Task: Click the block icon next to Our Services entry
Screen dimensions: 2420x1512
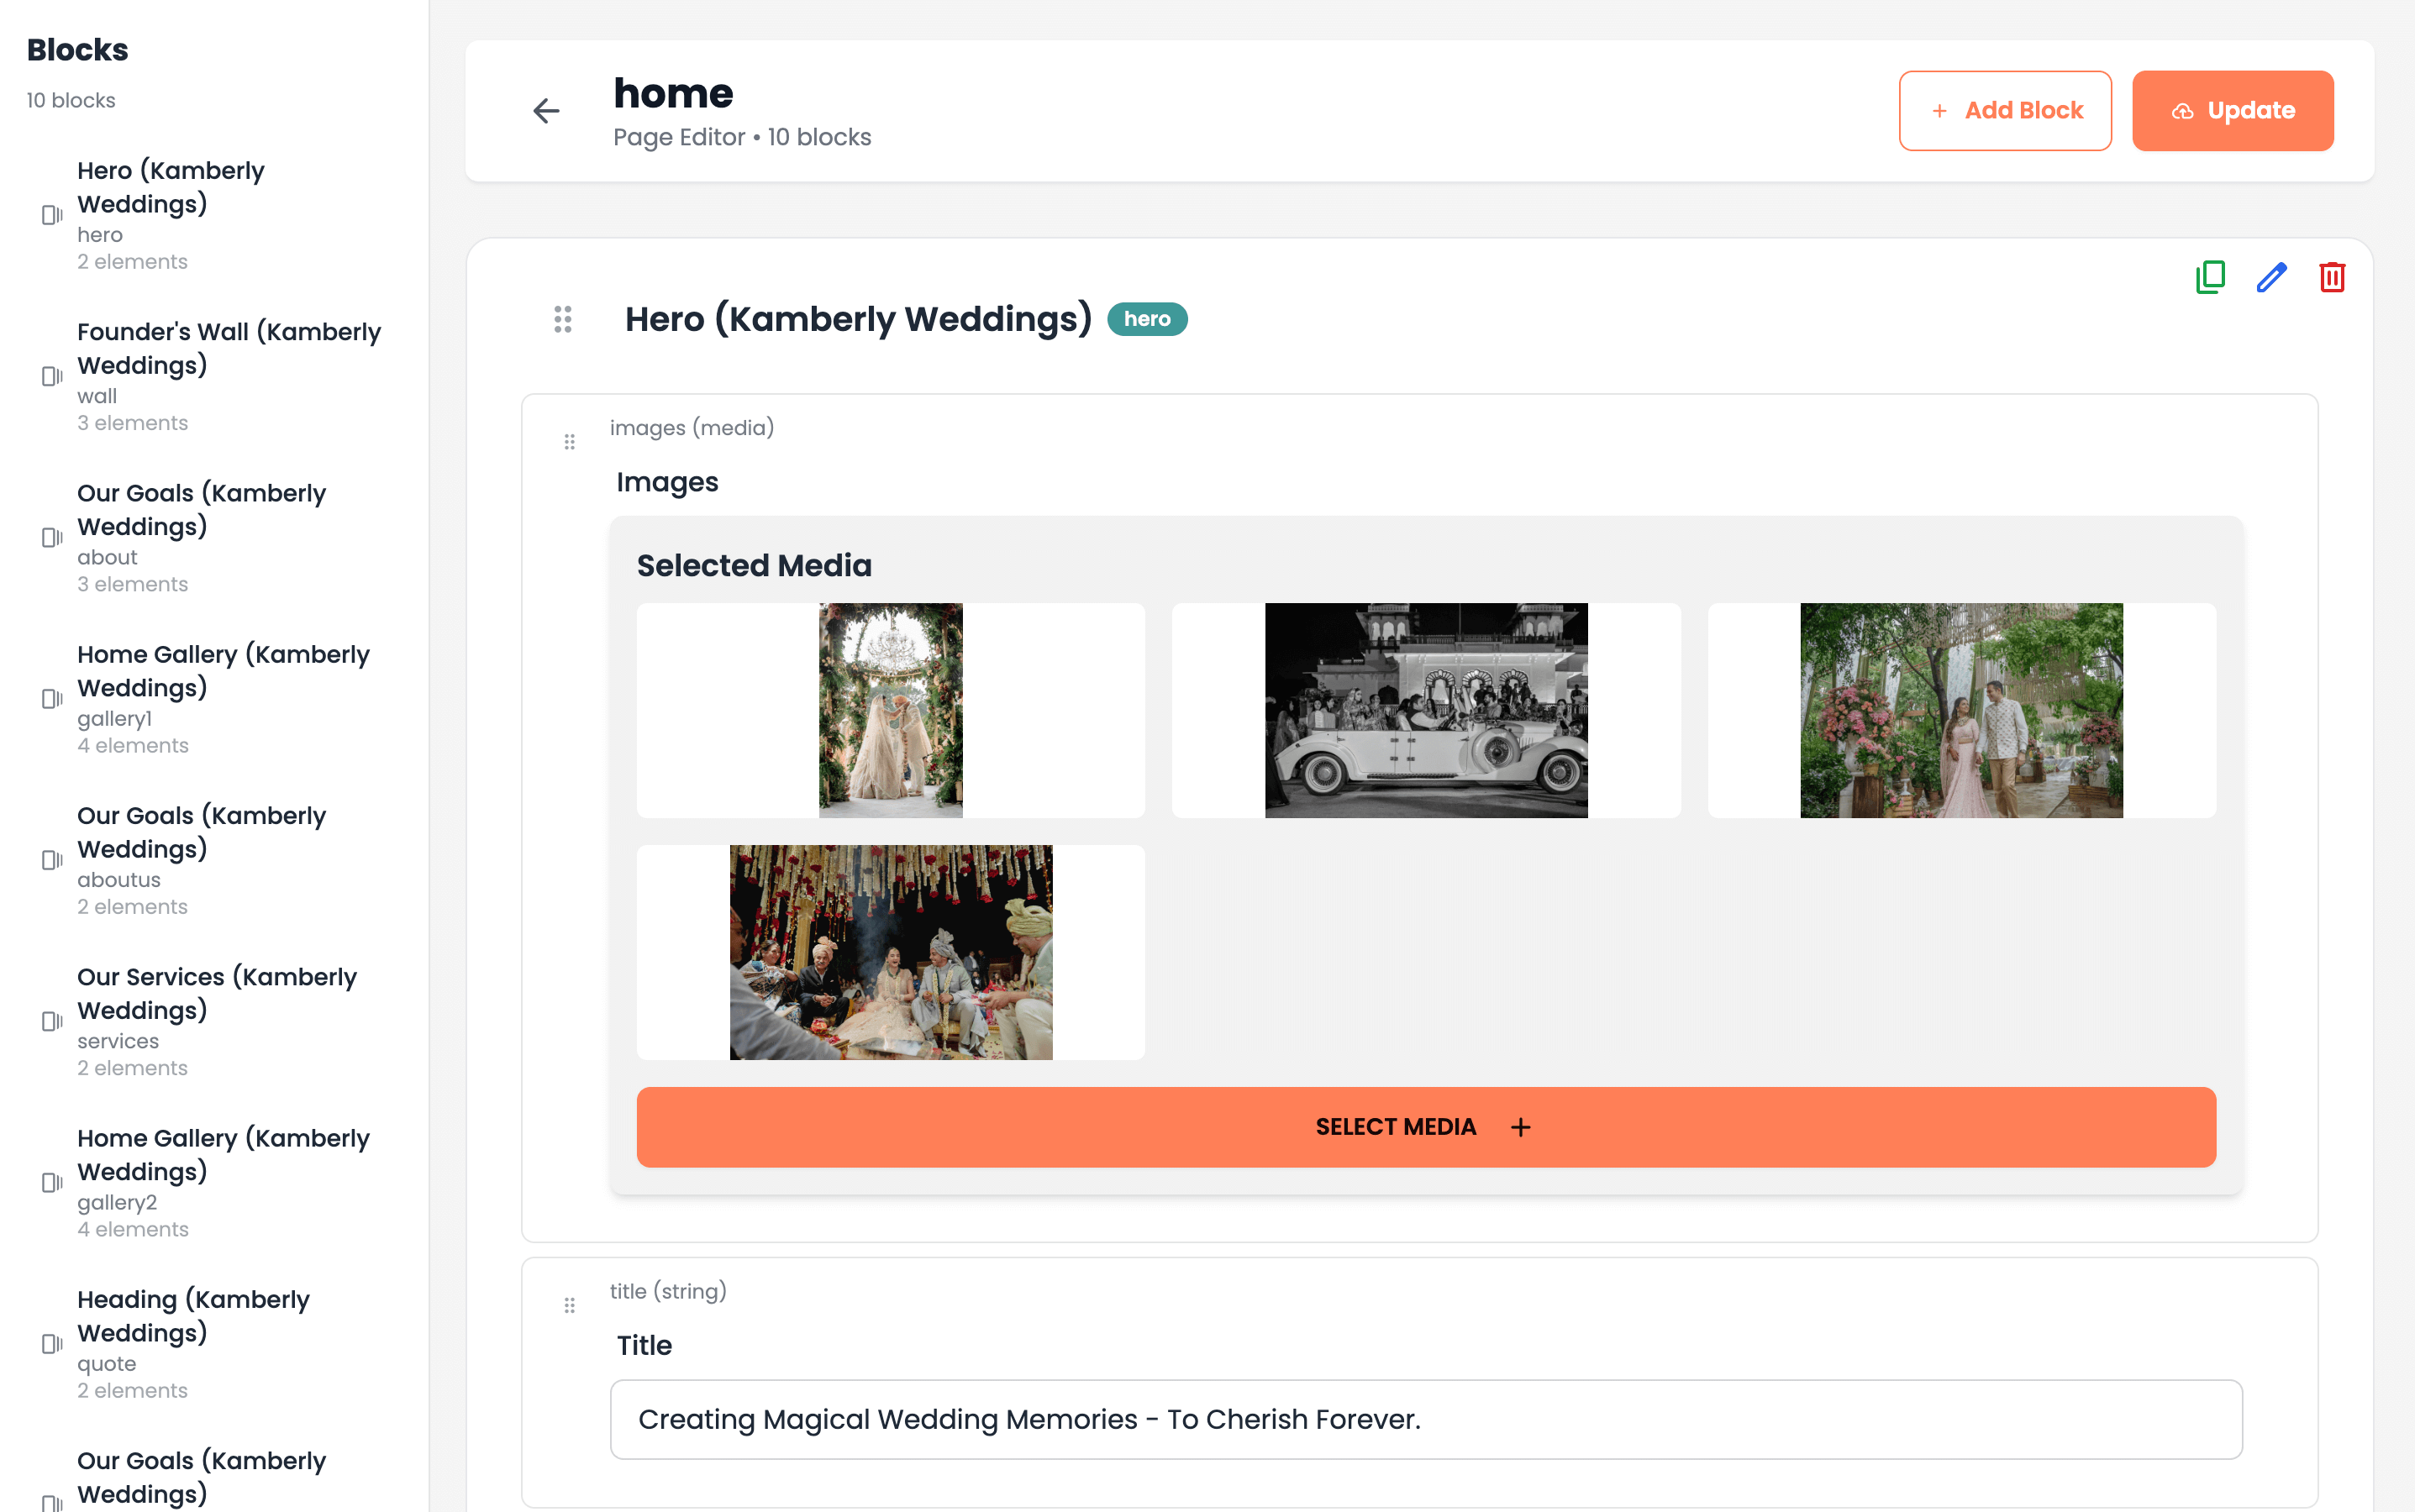Action: click(50, 1022)
